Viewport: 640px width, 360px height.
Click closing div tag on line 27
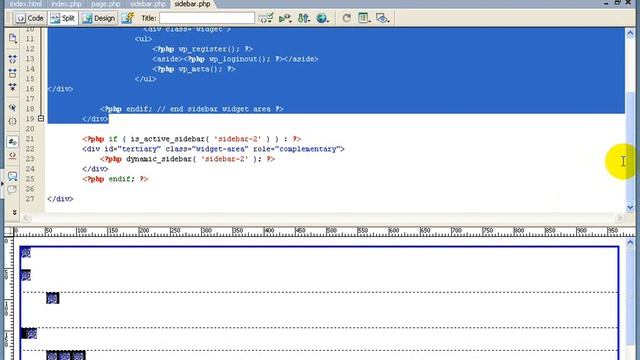[60, 199]
